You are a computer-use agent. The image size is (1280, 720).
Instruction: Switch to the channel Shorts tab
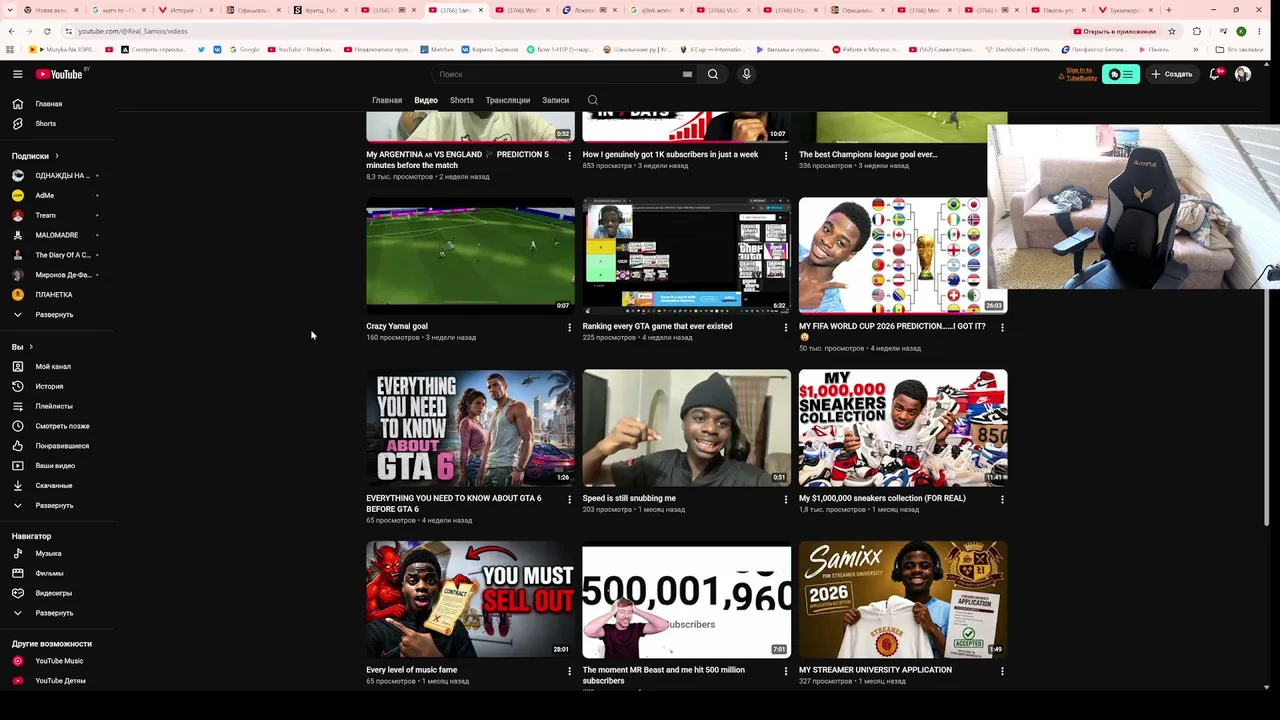tap(462, 100)
